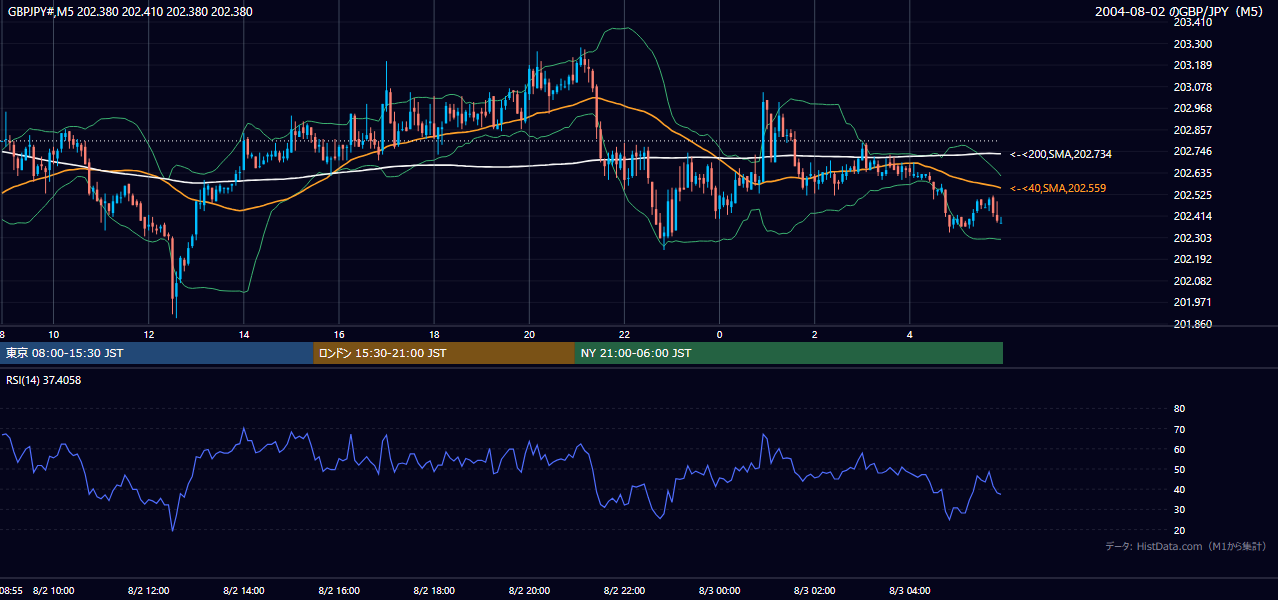Click hour label 12 on the chart time axis

point(149,334)
